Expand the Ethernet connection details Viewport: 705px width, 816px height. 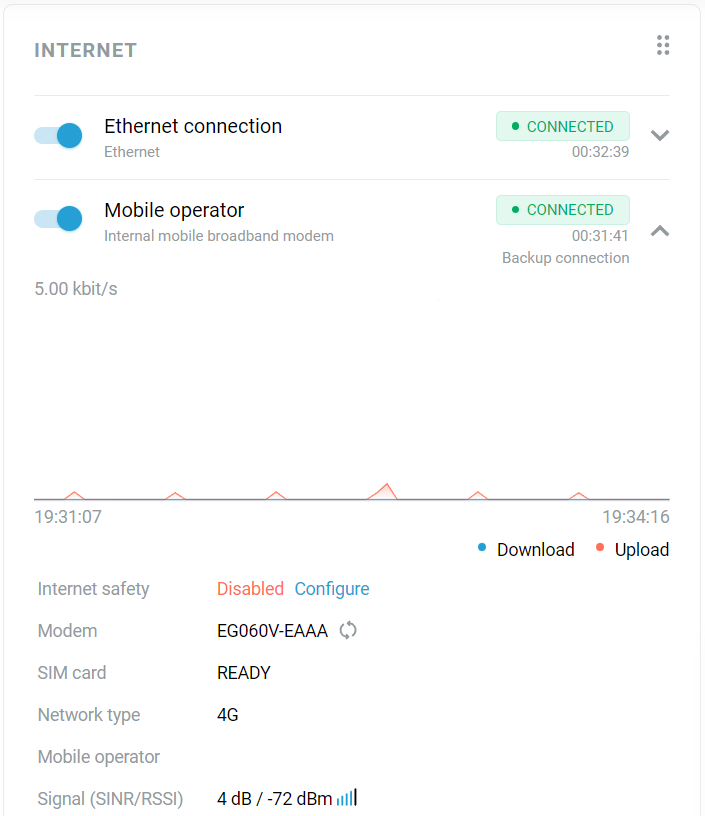coord(659,135)
